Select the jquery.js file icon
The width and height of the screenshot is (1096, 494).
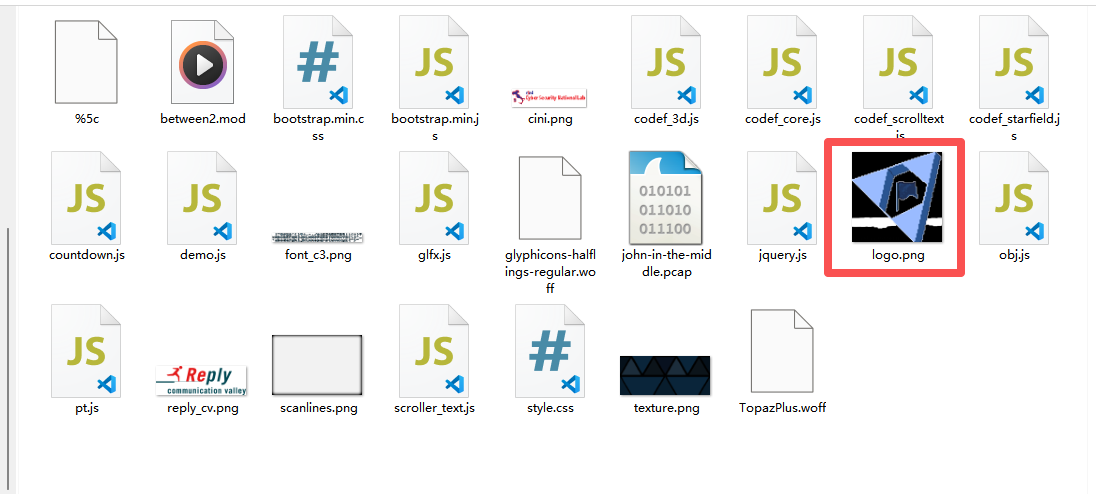point(782,198)
